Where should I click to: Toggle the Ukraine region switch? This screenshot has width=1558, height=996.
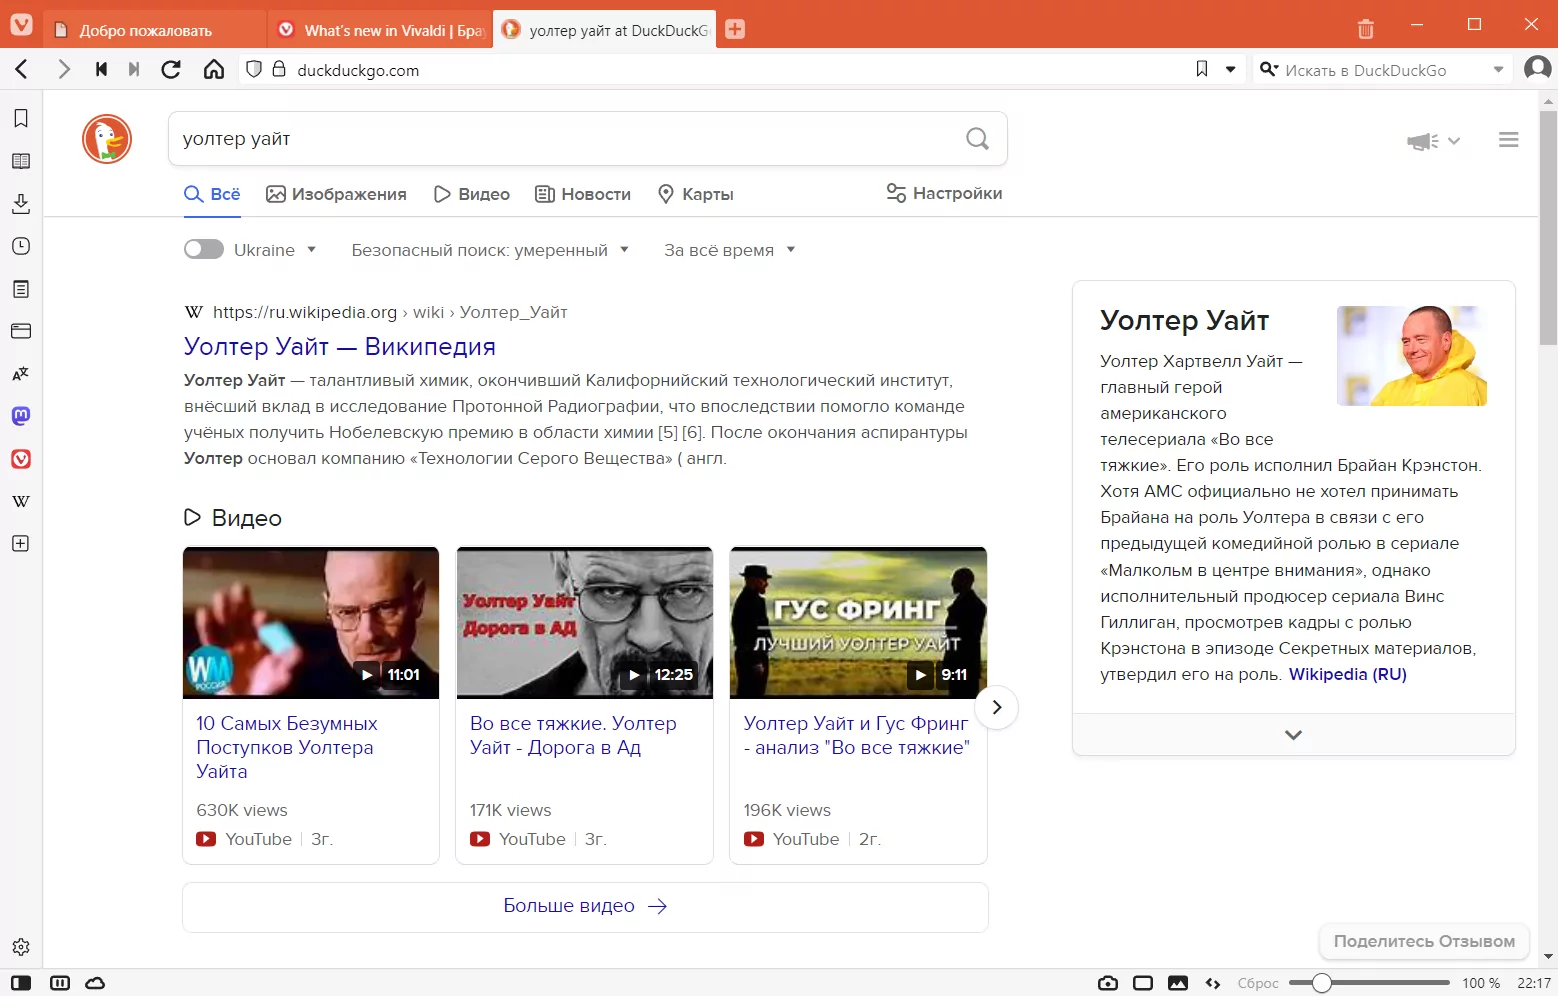pos(204,249)
